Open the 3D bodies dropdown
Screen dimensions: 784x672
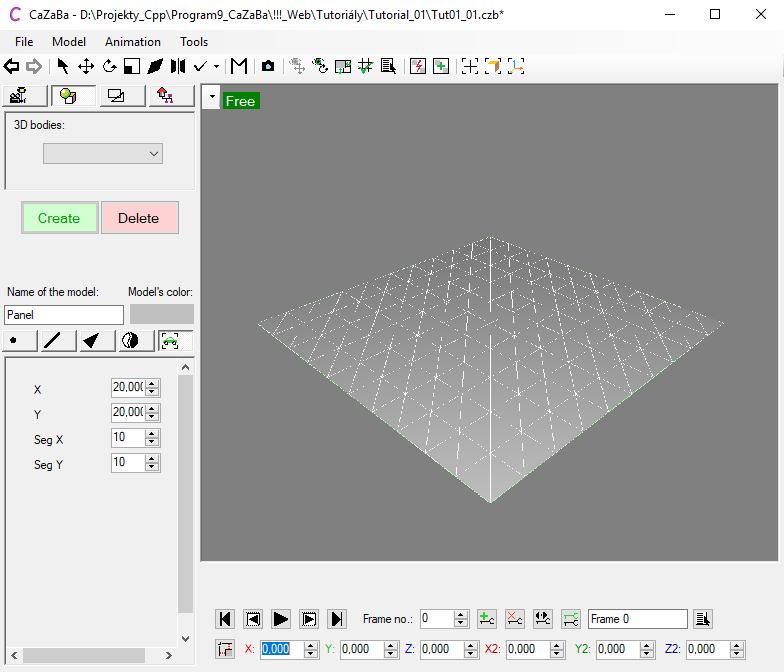pos(102,153)
